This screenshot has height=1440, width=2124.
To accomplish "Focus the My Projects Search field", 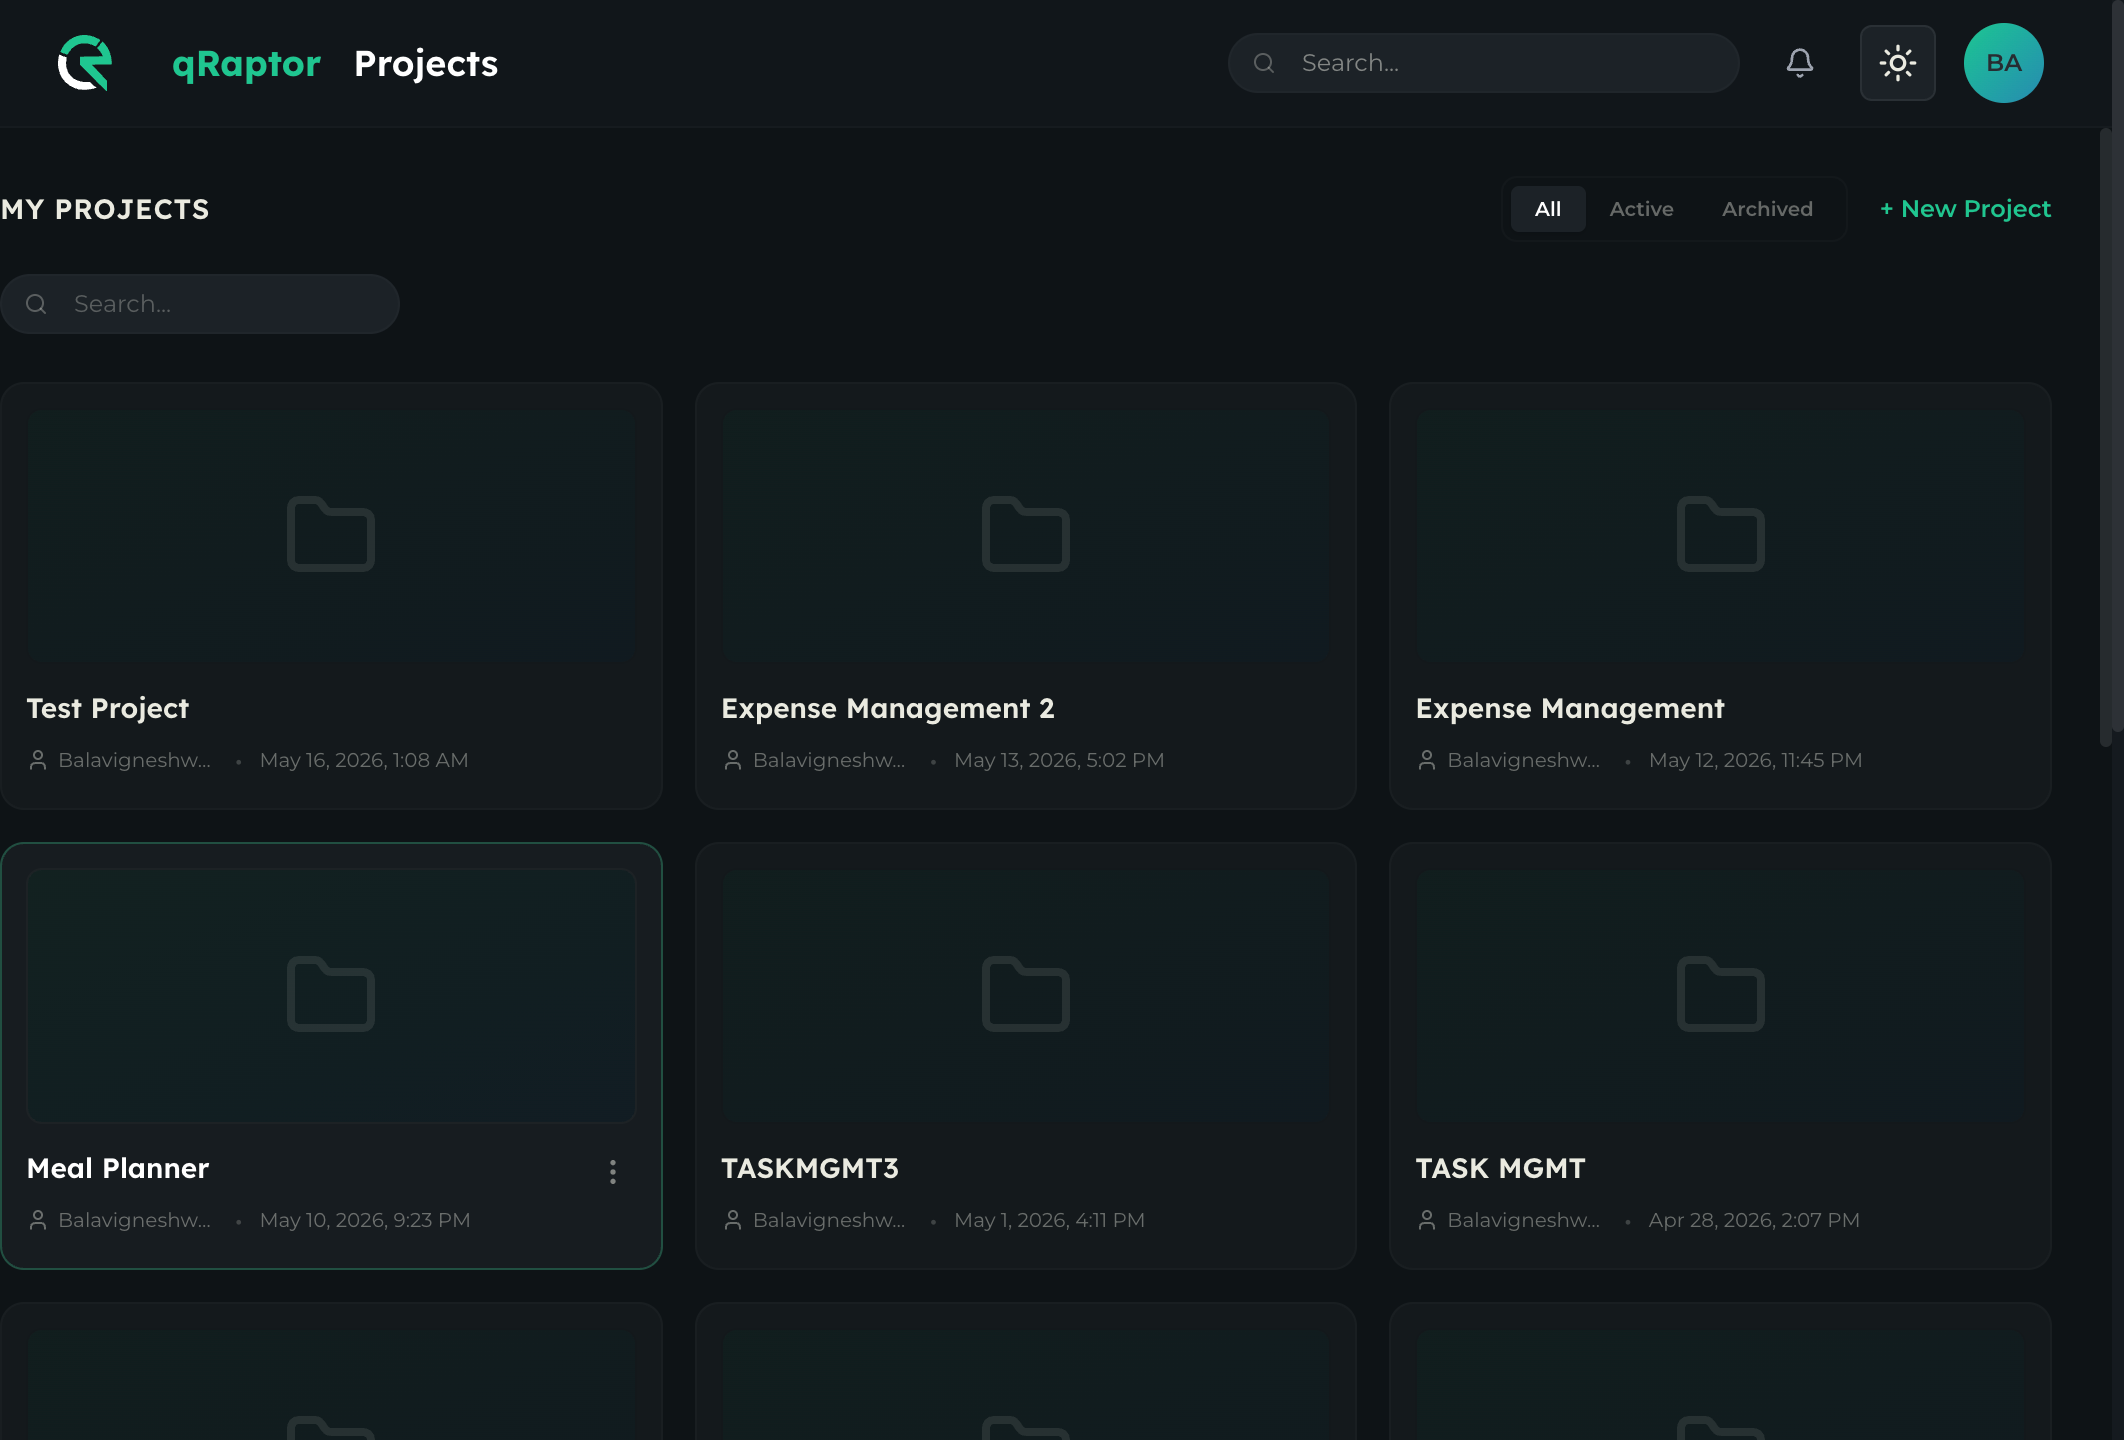I will point(200,304).
